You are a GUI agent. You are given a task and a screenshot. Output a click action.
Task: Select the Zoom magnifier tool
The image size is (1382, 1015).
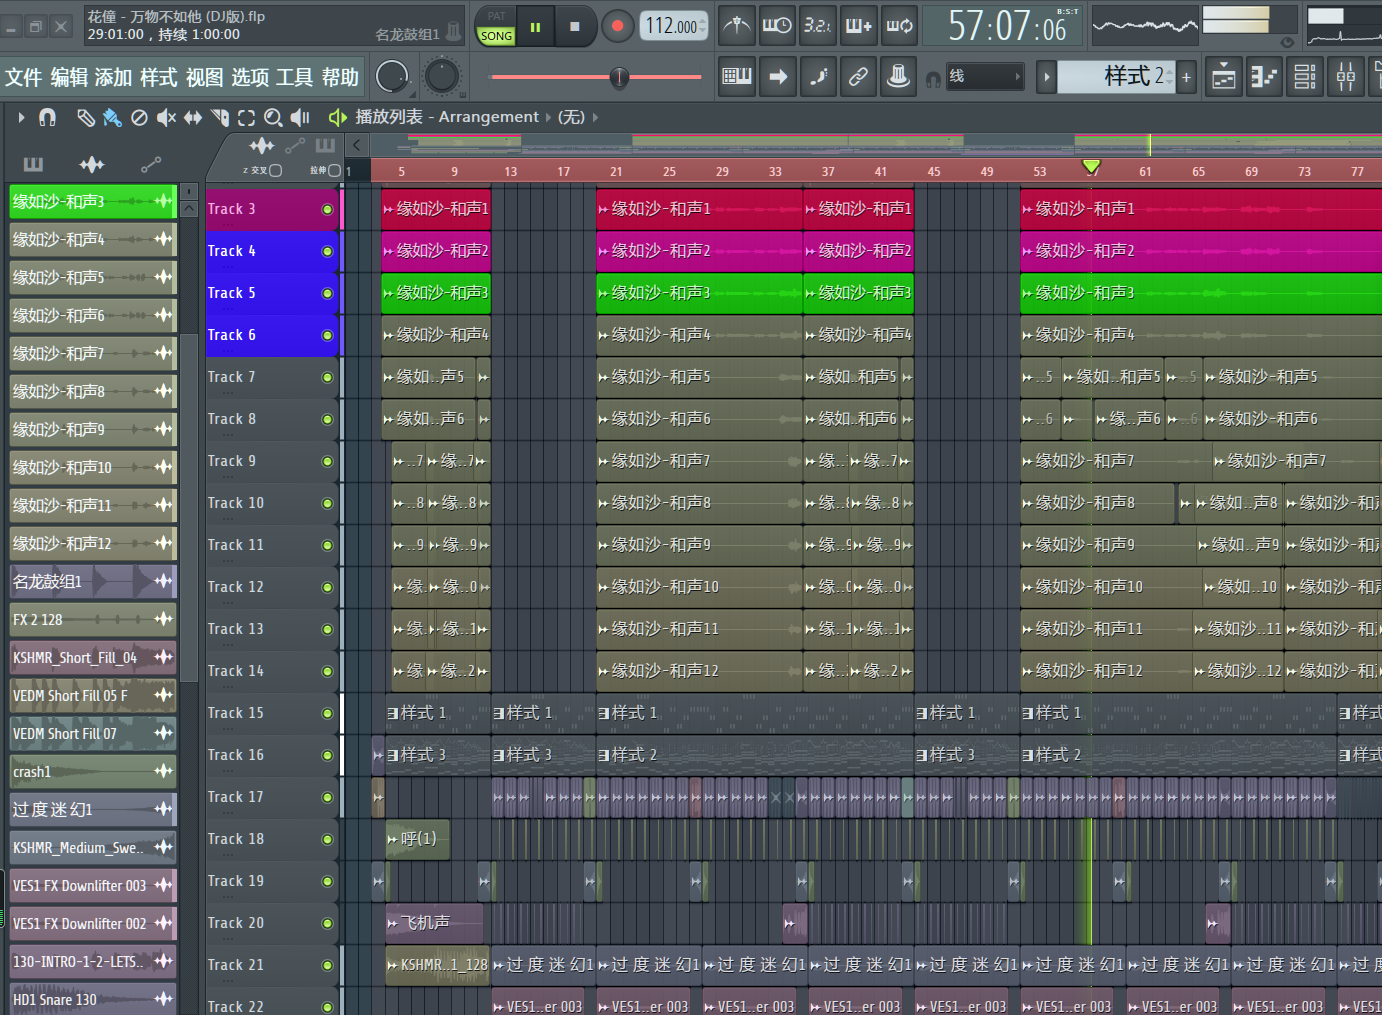pos(272,118)
